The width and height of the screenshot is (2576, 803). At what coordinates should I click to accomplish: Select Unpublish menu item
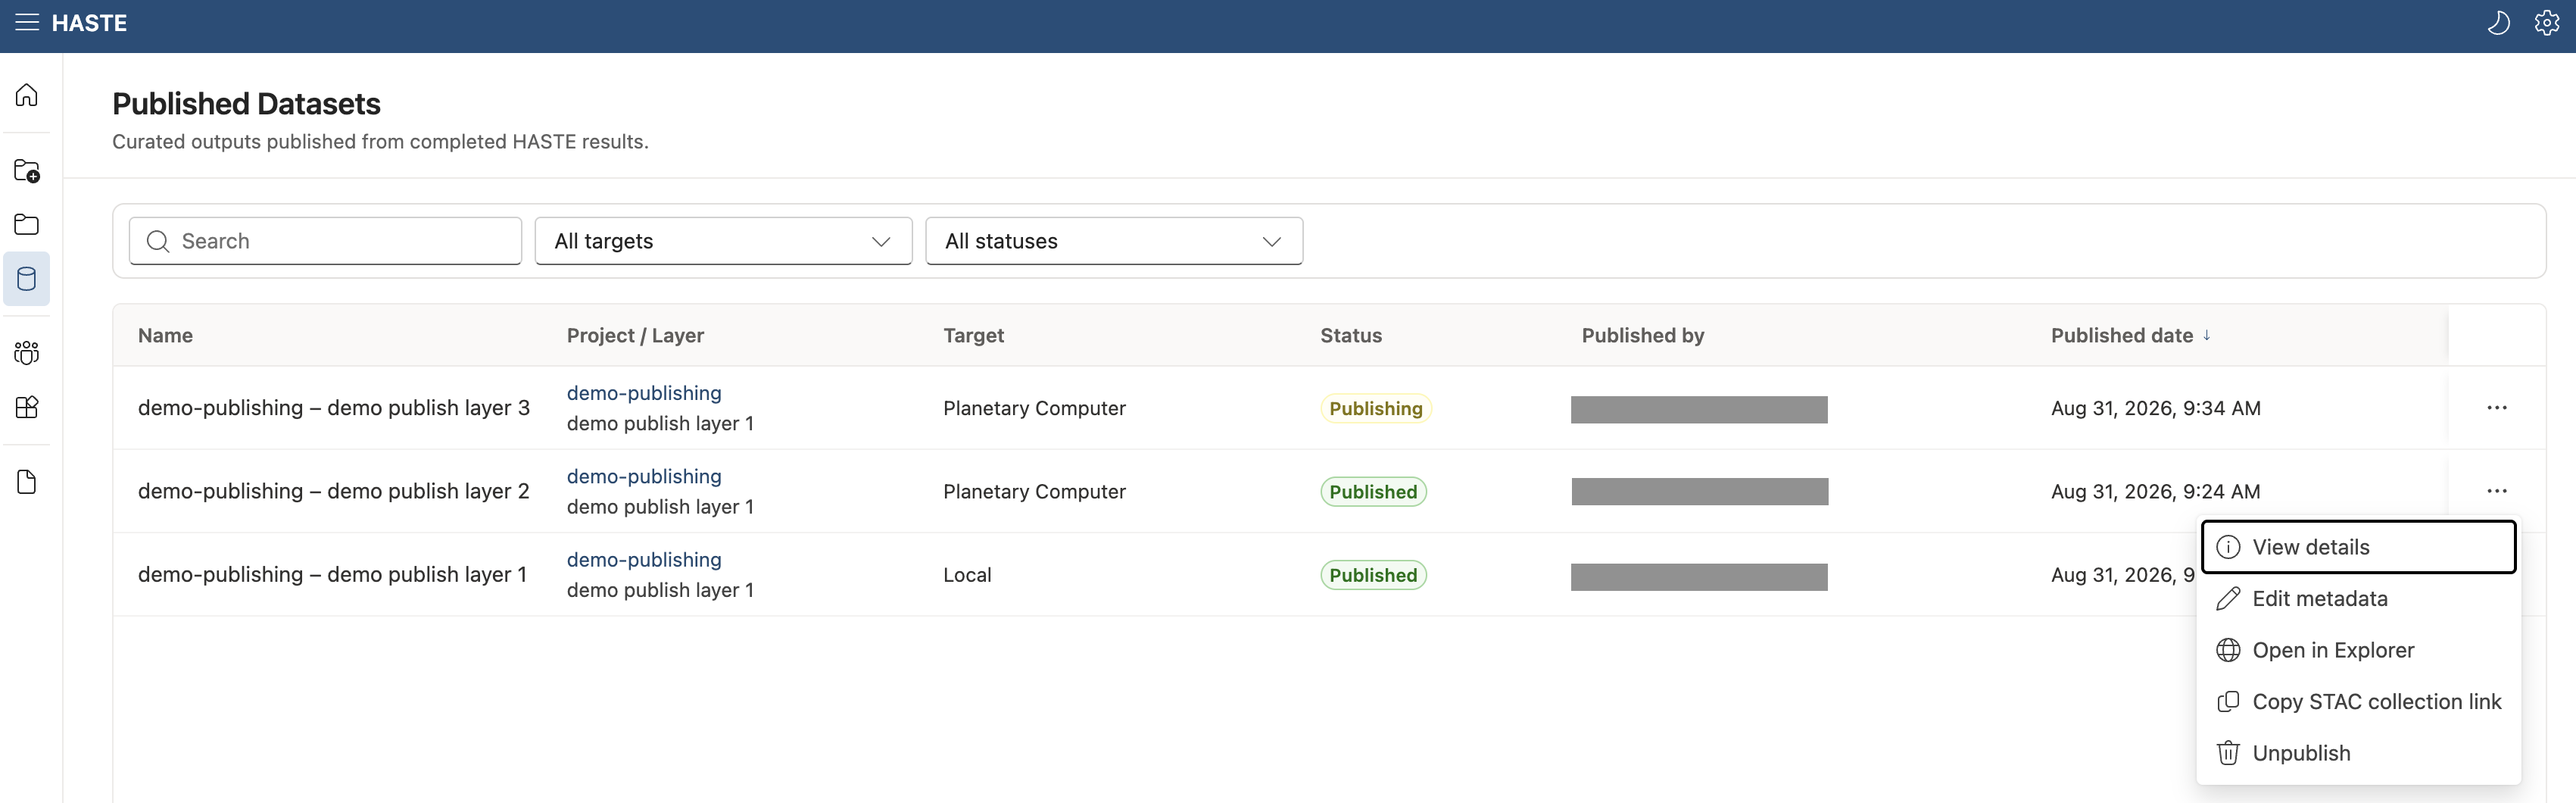(2358, 753)
